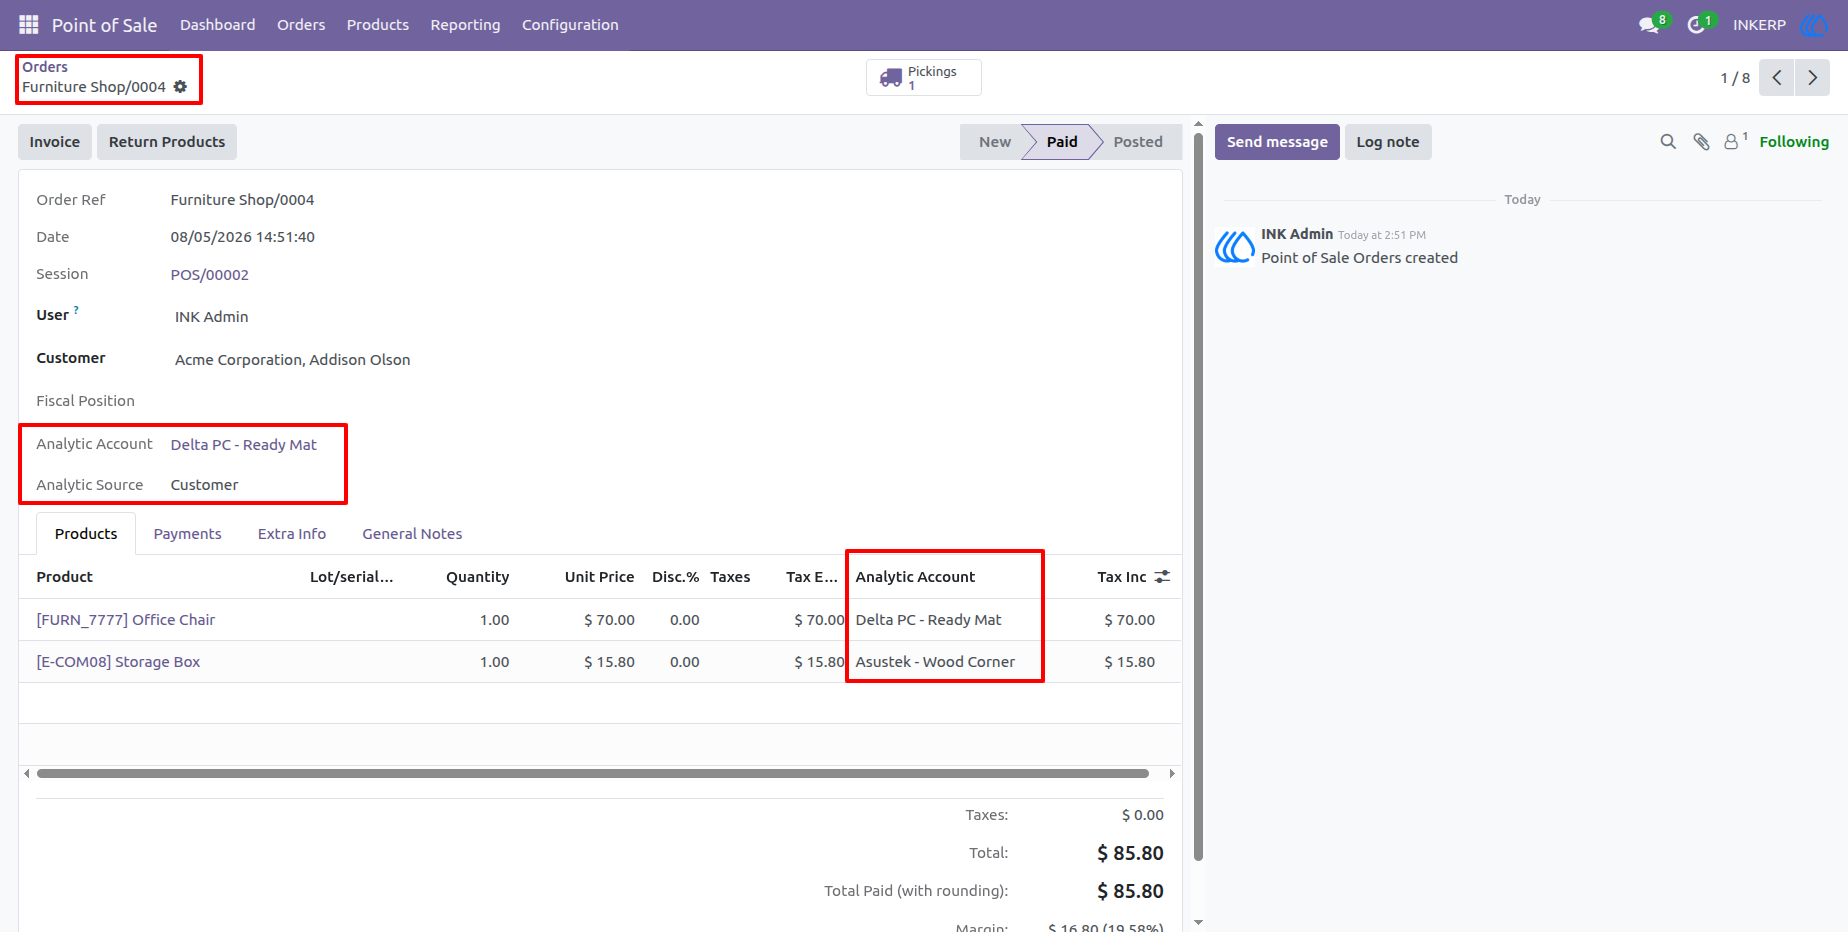The image size is (1848, 932).
Task: Open the apps grid menu icon
Action: (28, 24)
